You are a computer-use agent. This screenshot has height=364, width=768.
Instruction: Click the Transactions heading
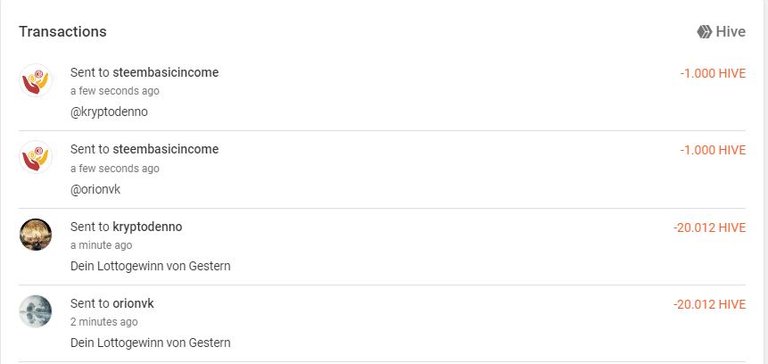coord(63,31)
